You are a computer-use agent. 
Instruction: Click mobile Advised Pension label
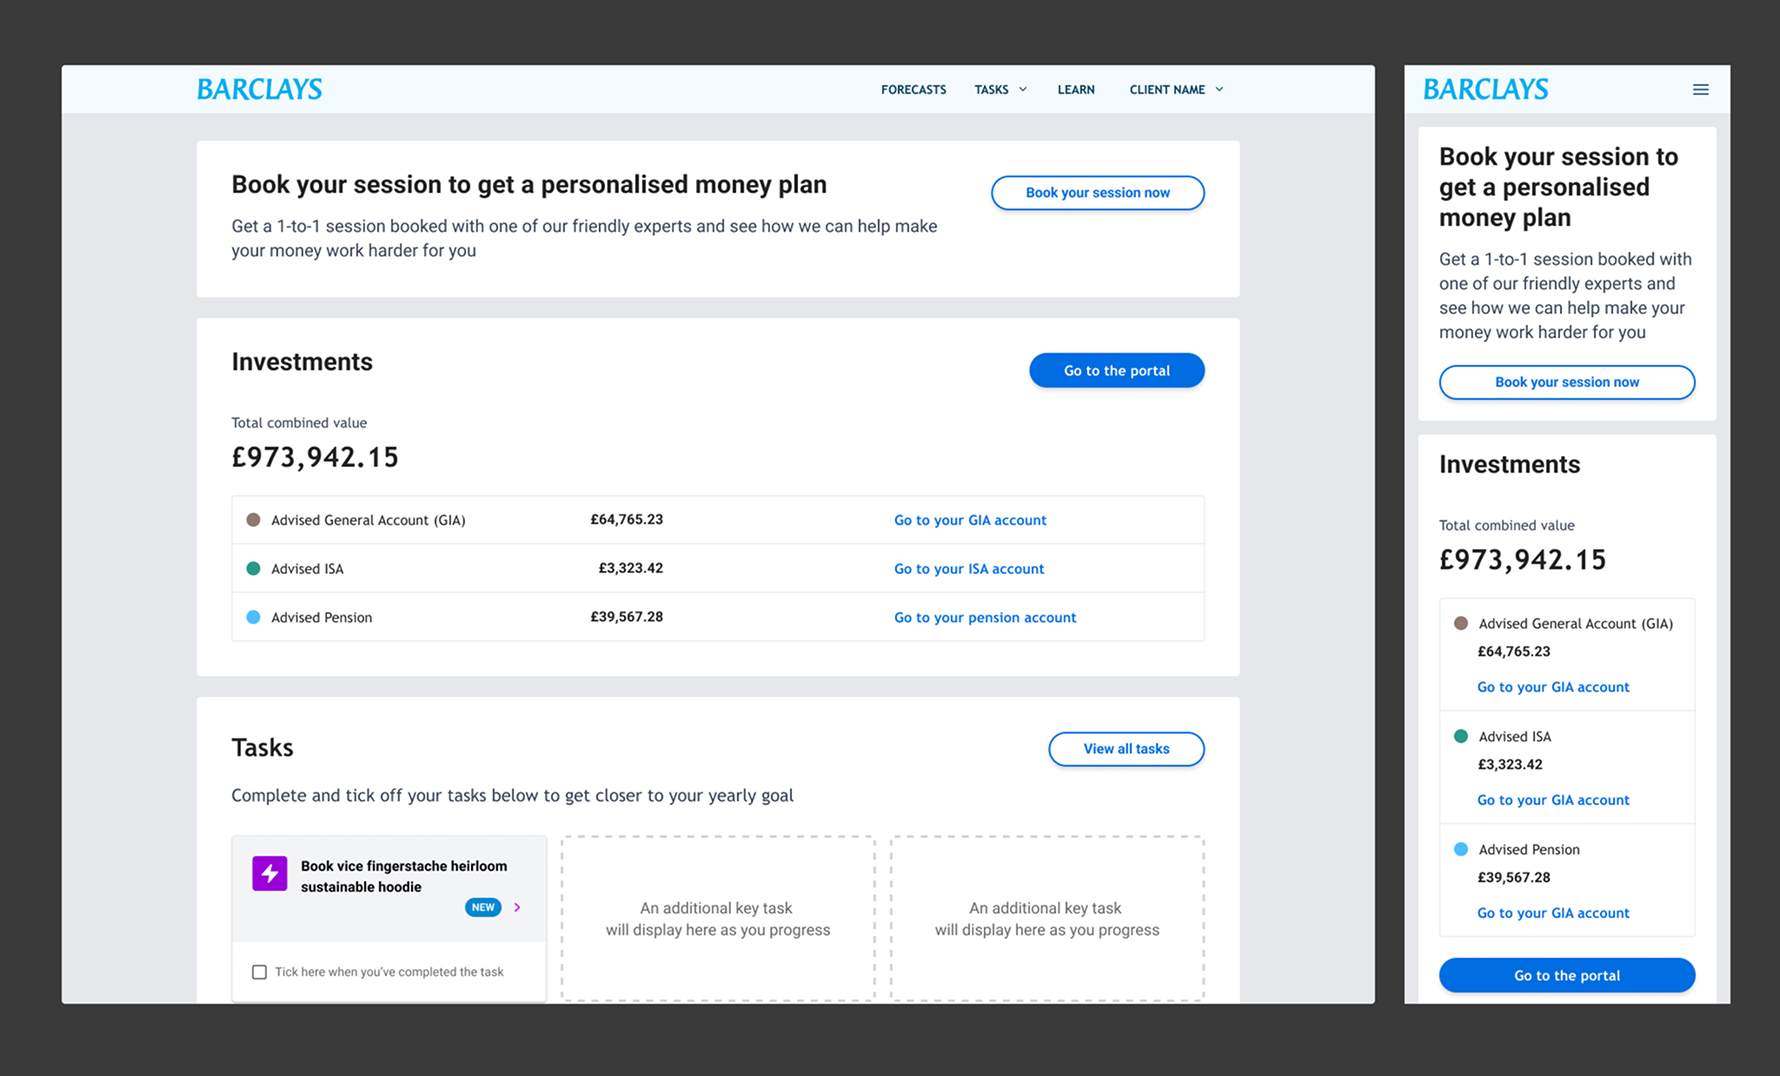pyautogui.click(x=1529, y=849)
